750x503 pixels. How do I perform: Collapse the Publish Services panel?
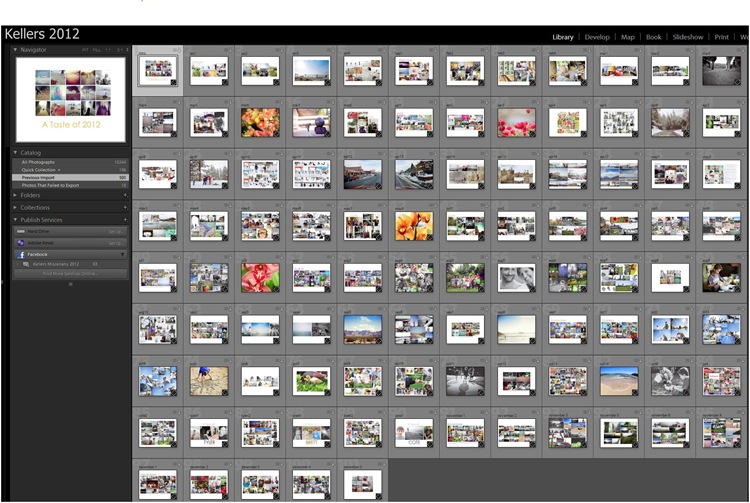15,220
